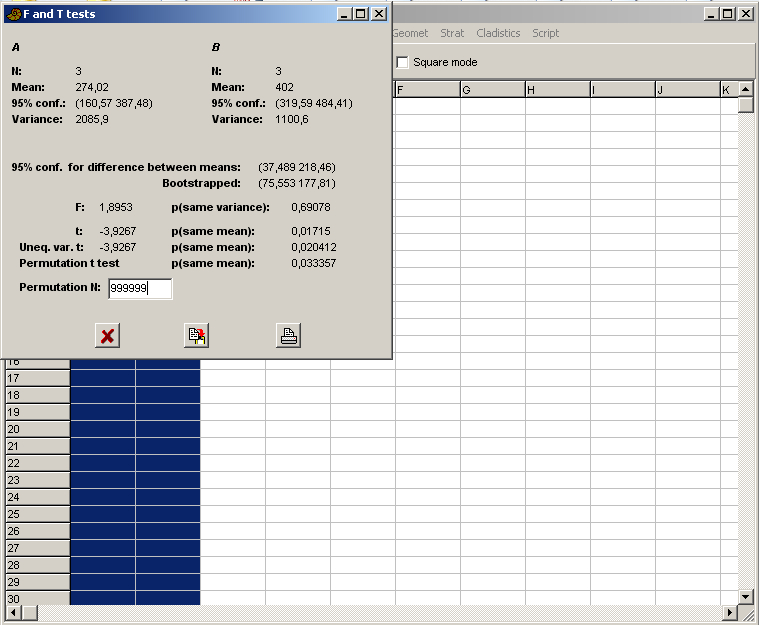Select column J by its header
Screen dimensions: 759x625
coord(687,90)
